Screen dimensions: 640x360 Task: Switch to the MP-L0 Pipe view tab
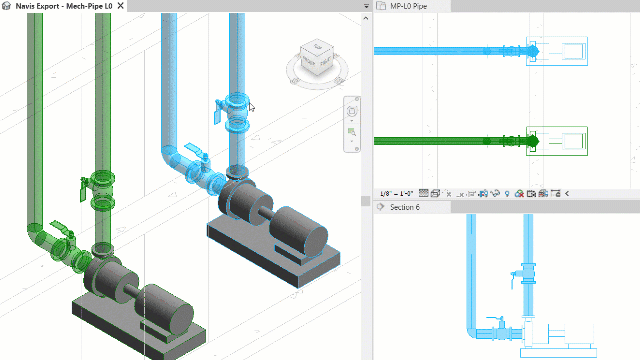coord(408,6)
